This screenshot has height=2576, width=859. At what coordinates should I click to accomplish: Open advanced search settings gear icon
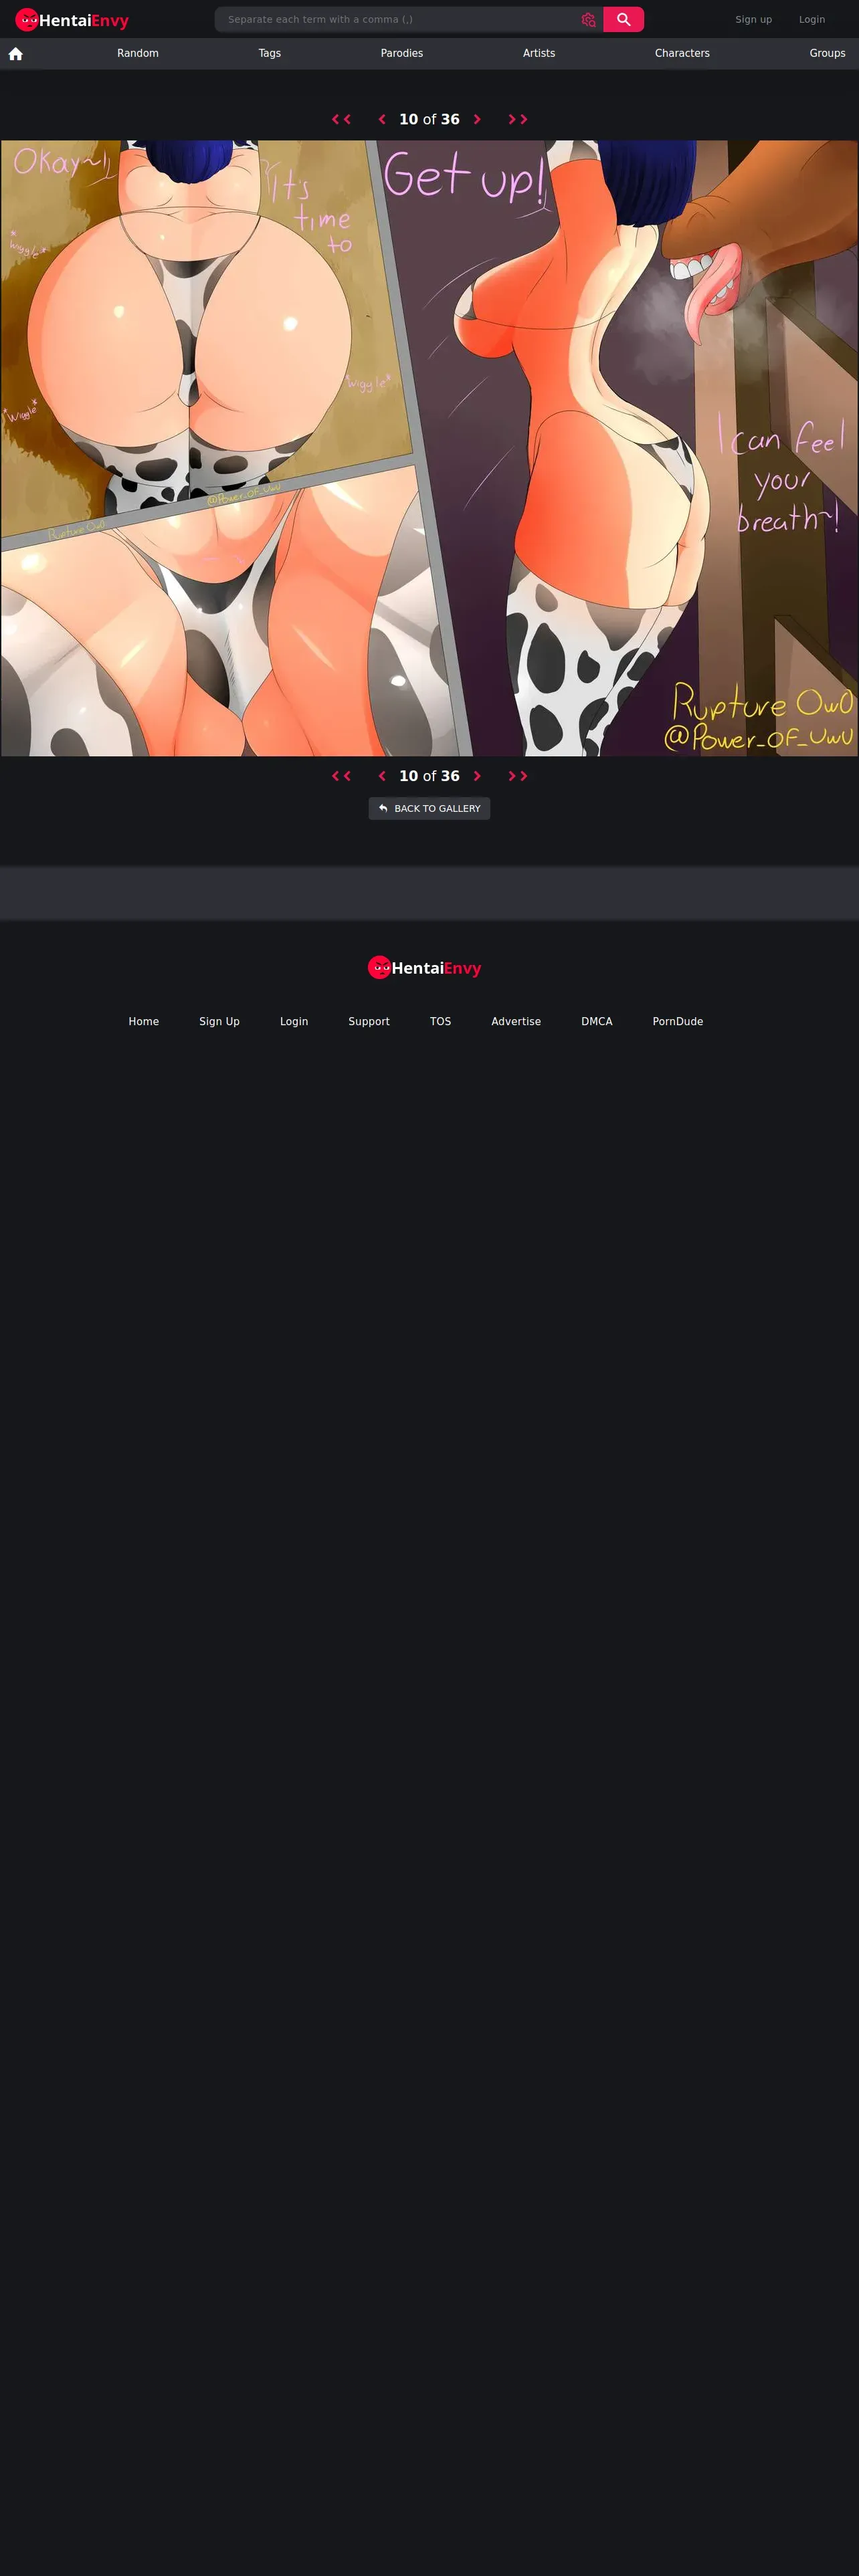click(588, 19)
